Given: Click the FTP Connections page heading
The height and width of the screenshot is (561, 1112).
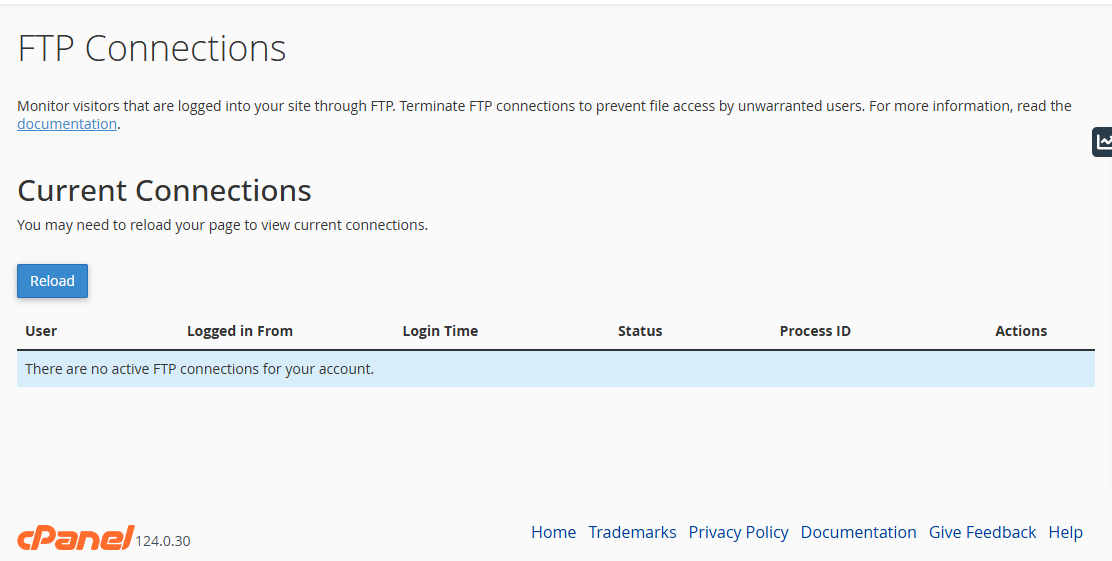Looking at the screenshot, I should (152, 48).
